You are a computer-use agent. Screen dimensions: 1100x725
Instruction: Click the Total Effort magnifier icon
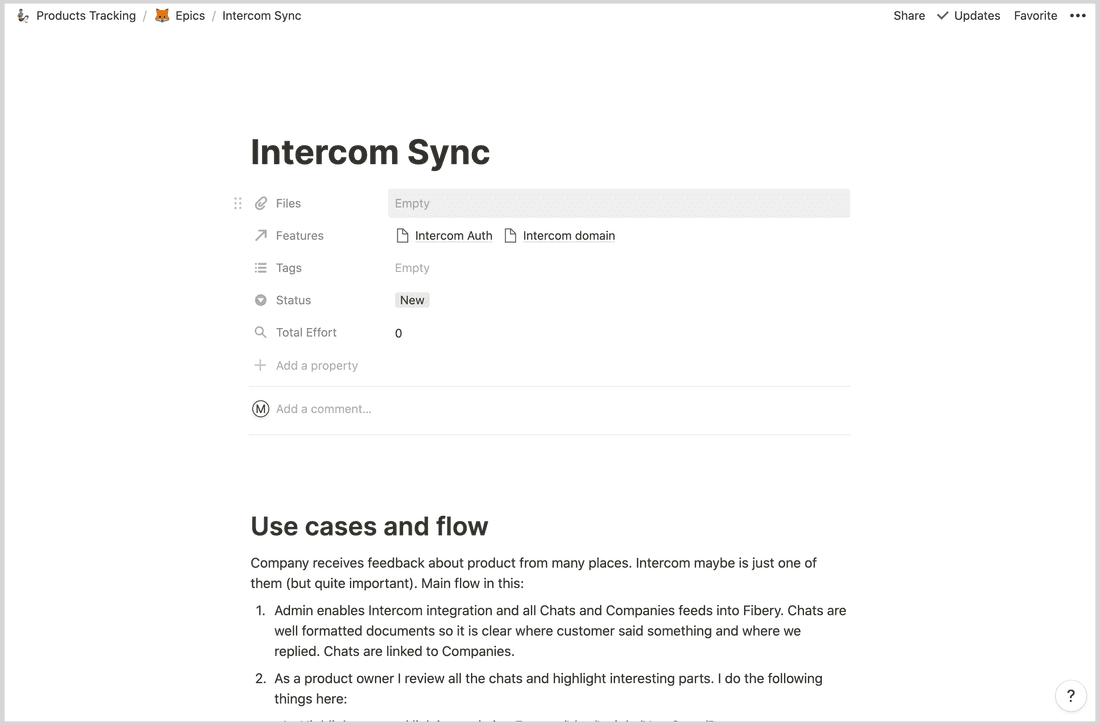tap(261, 332)
